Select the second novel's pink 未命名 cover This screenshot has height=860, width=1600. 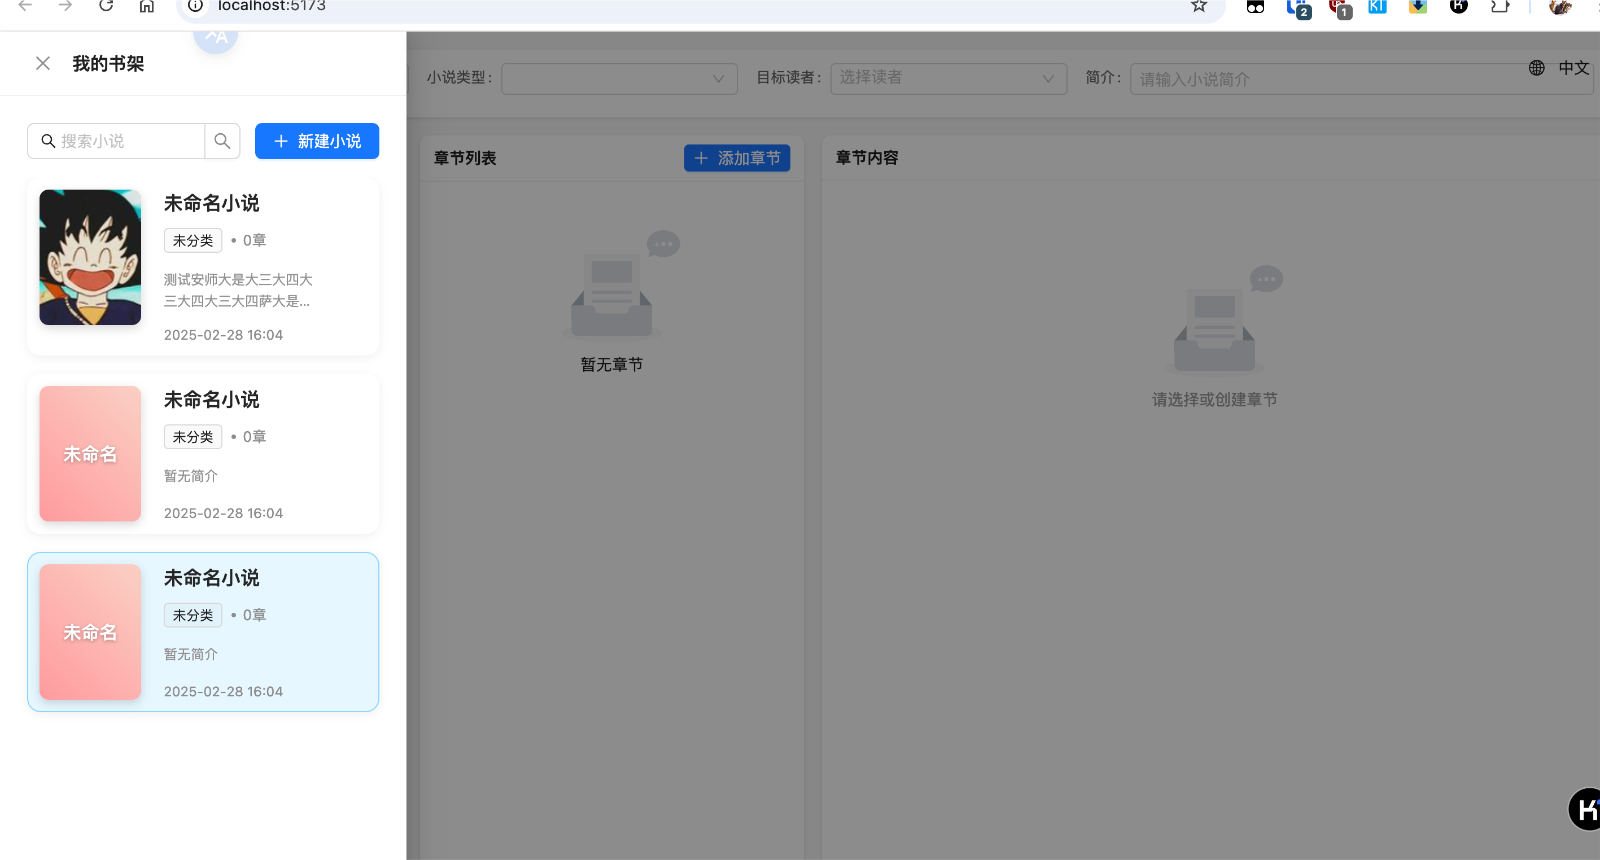pos(90,453)
